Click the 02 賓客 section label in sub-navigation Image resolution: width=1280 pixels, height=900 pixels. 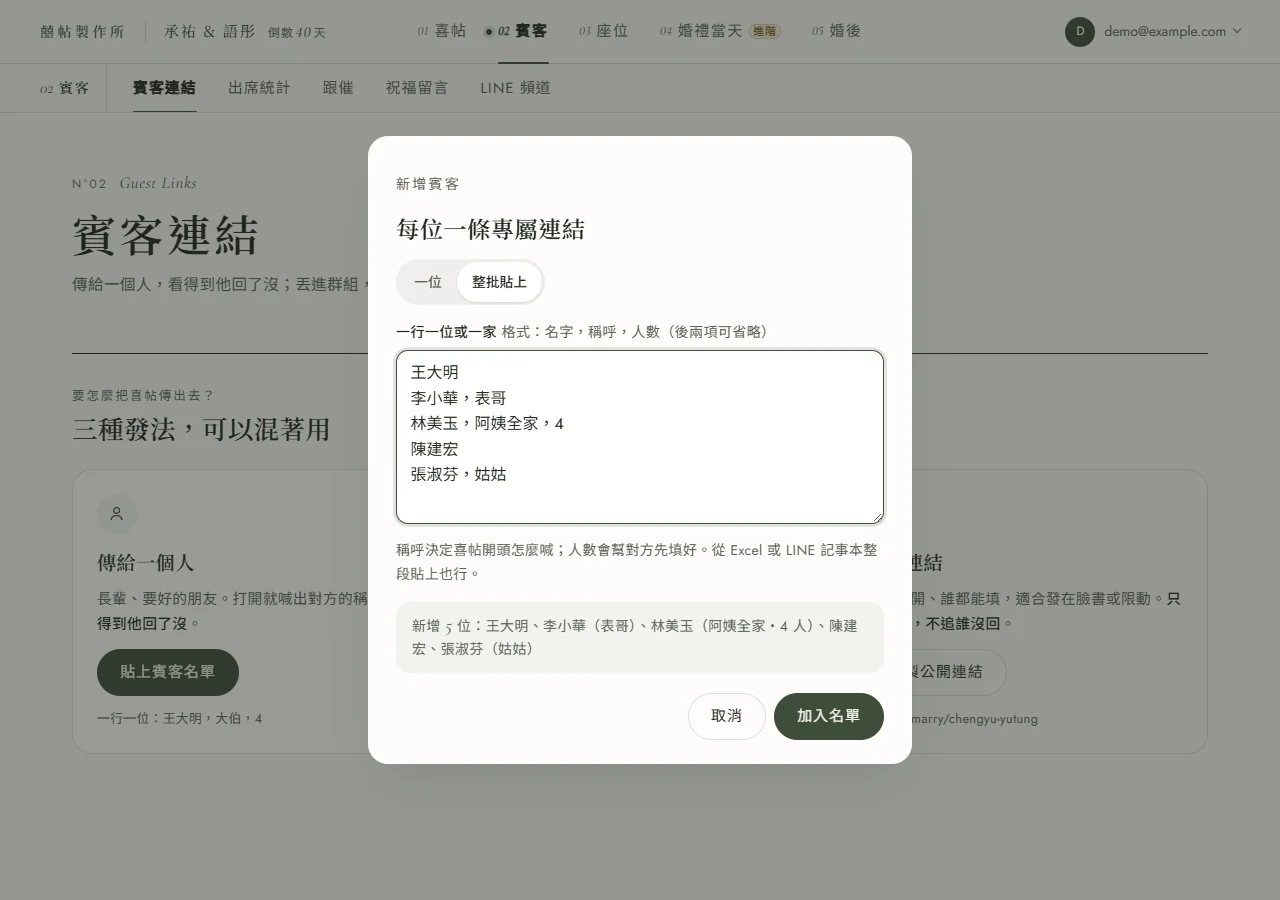click(x=64, y=88)
